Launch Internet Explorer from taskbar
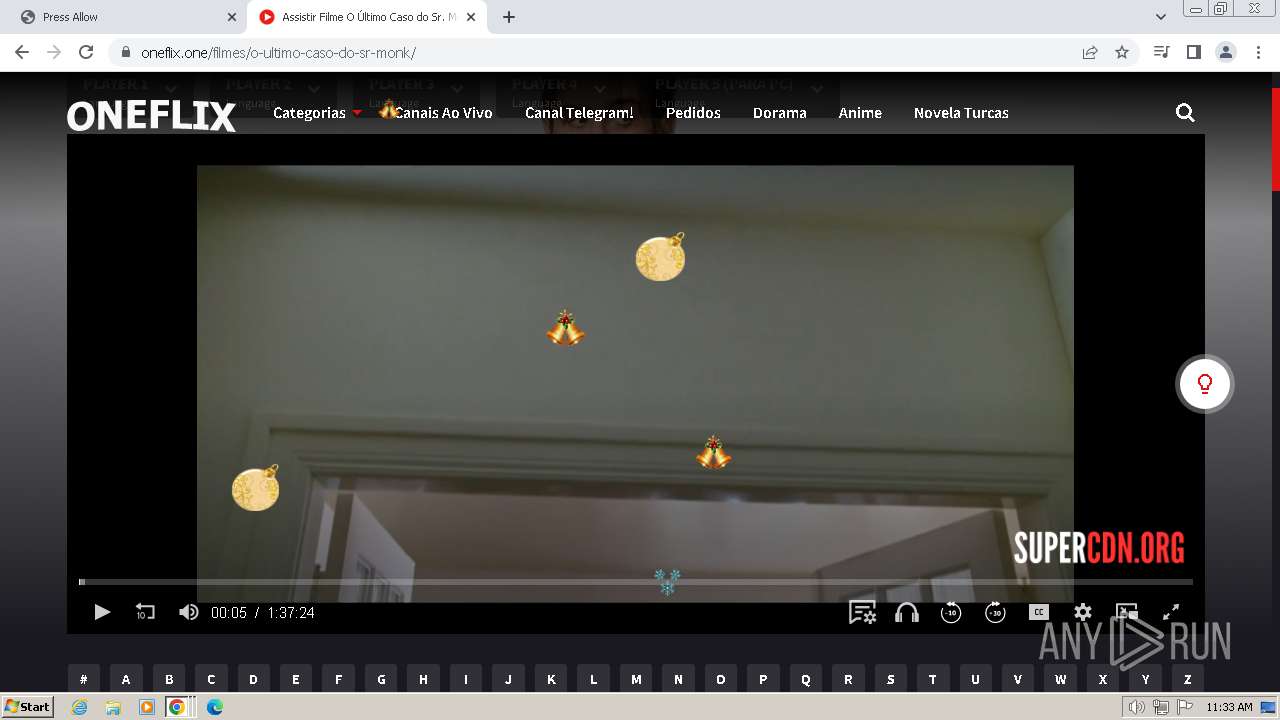The height and width of the screenshot is (720, 1280). pyautogui.click(x=79, y=707)
